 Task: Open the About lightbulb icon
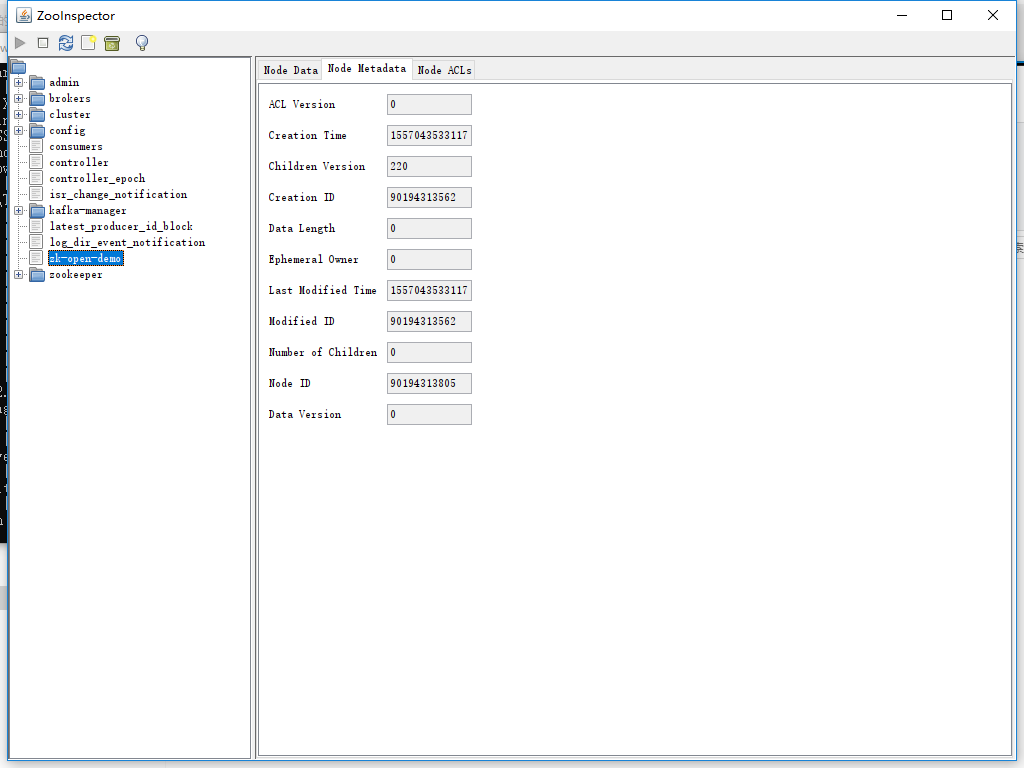click(x=142, y=43)
